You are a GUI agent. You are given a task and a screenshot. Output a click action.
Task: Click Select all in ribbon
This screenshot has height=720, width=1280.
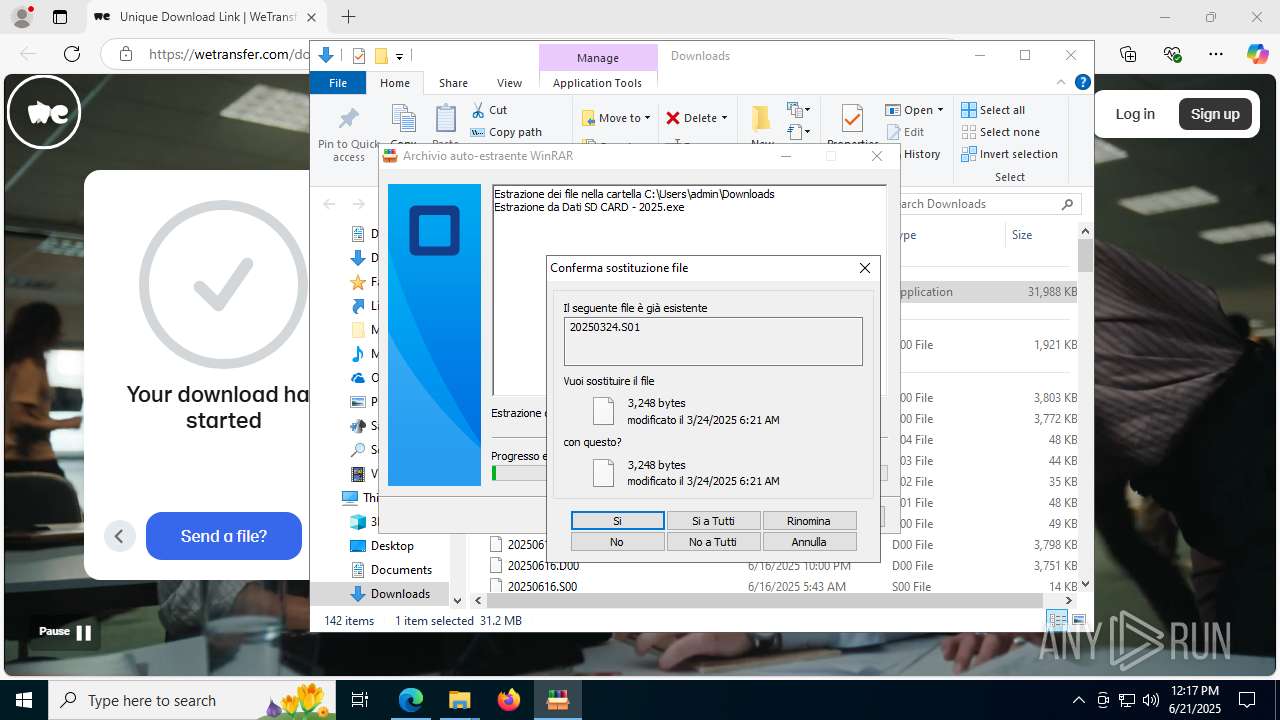pyautogui.click(x=993, y=110)
